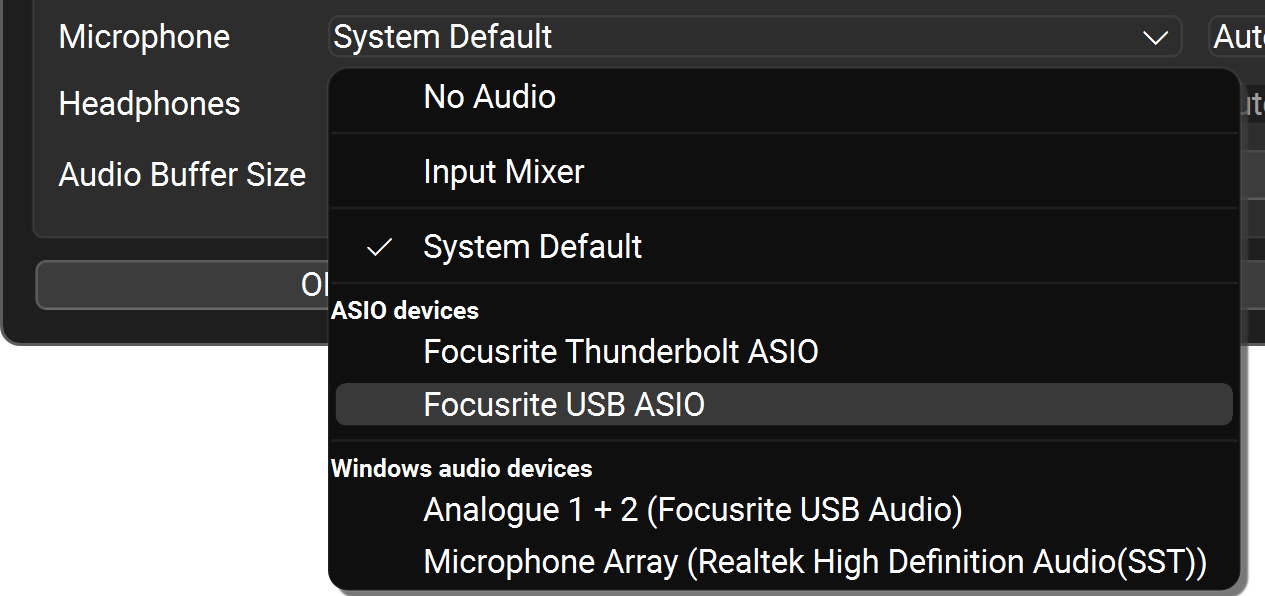Open the Auto dropdown beside Microphone
Screen dimensions: 1265x596
(x=1238, y=38)
